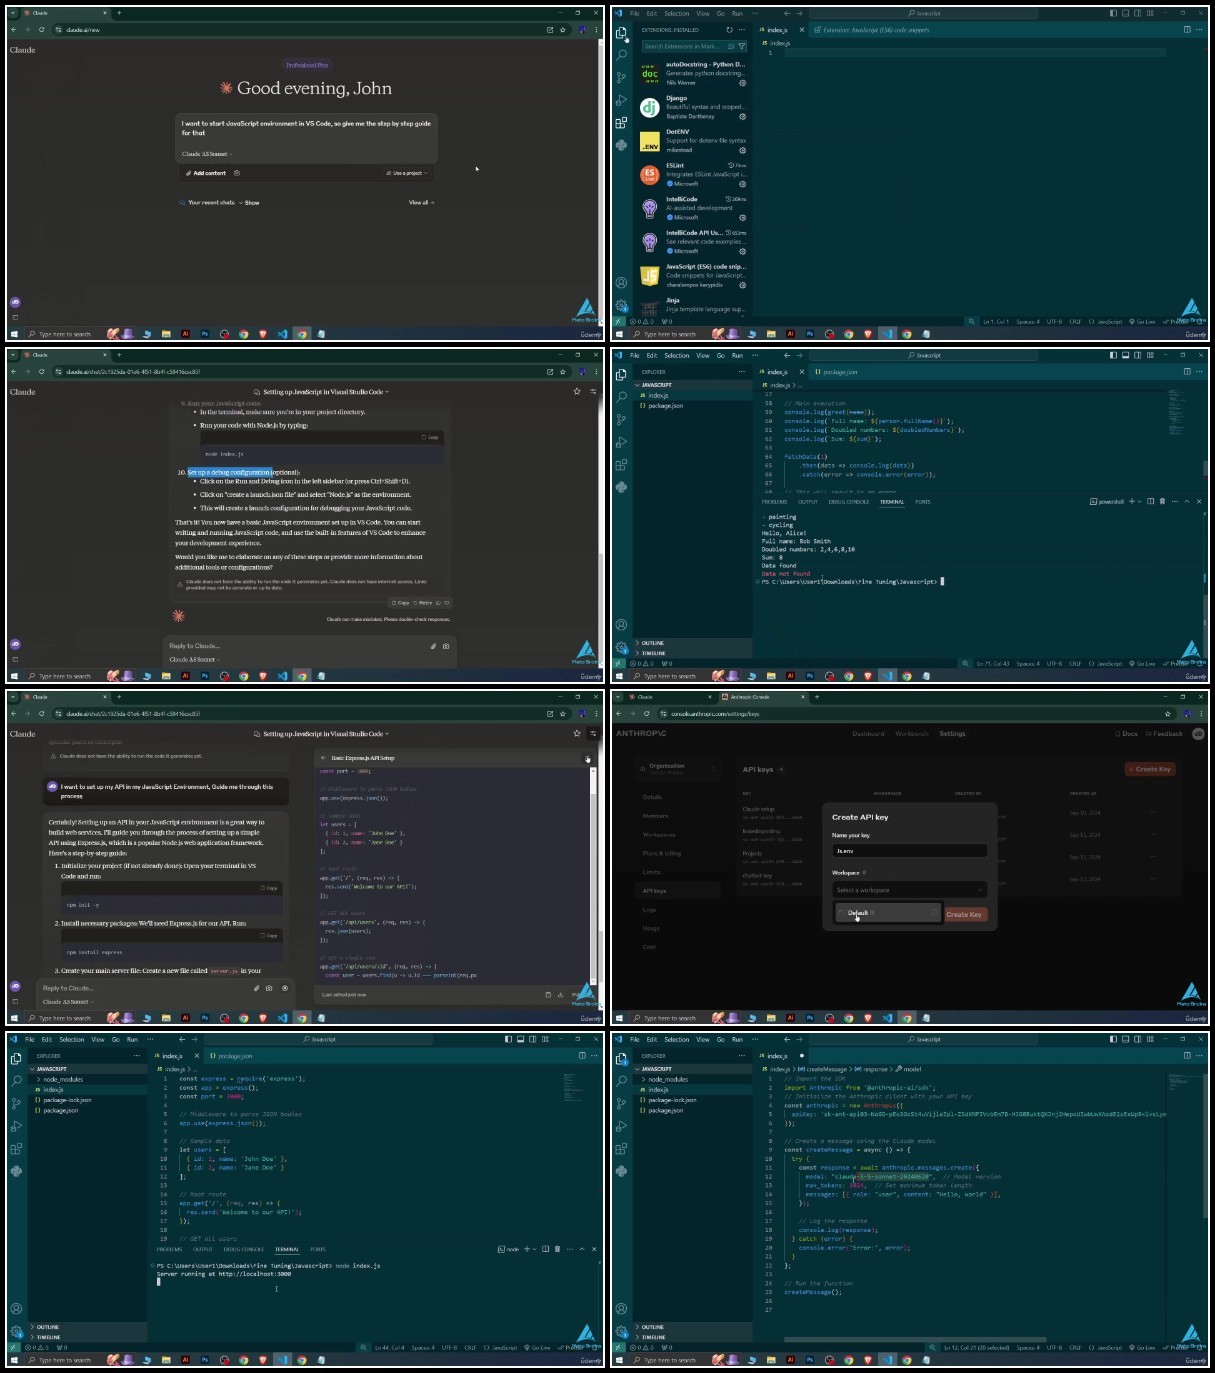Open 'Select a workspace' dropdown in Create API key
This screenshot has height=1373, width=1215.
click(x=909, y=890)
